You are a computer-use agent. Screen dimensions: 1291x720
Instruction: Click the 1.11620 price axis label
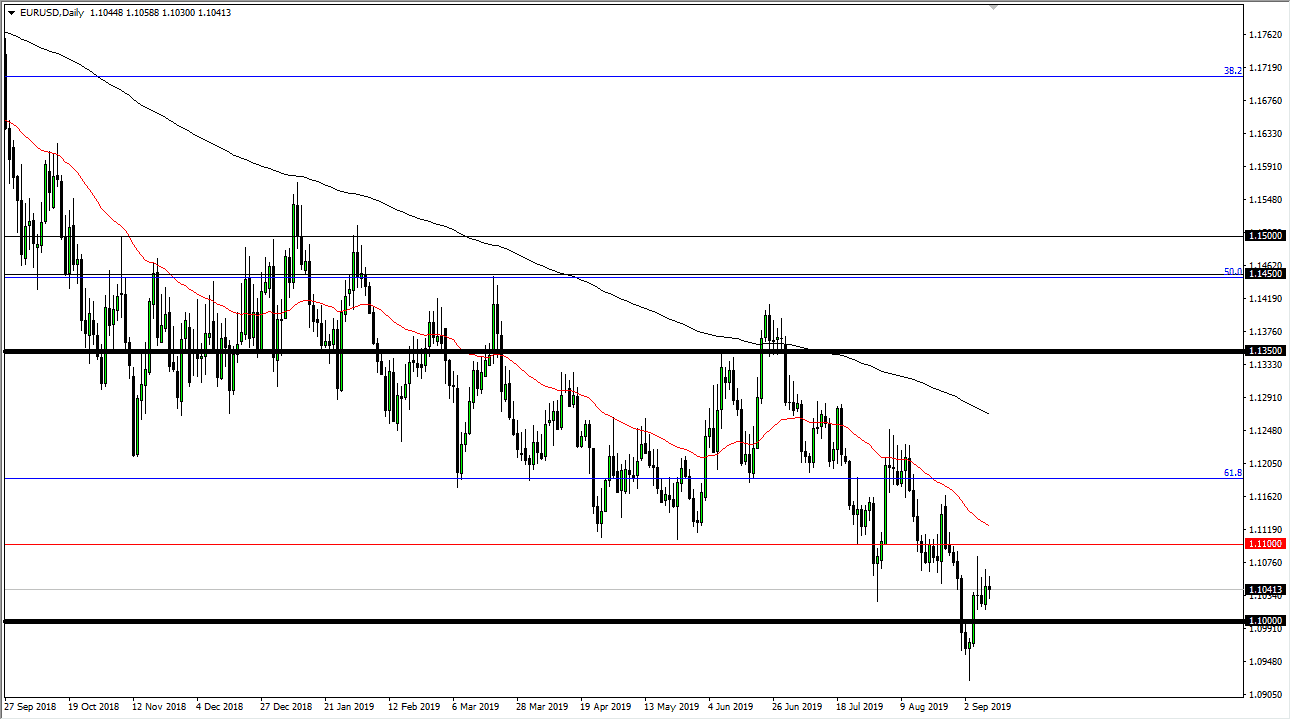click(1265, 497)
